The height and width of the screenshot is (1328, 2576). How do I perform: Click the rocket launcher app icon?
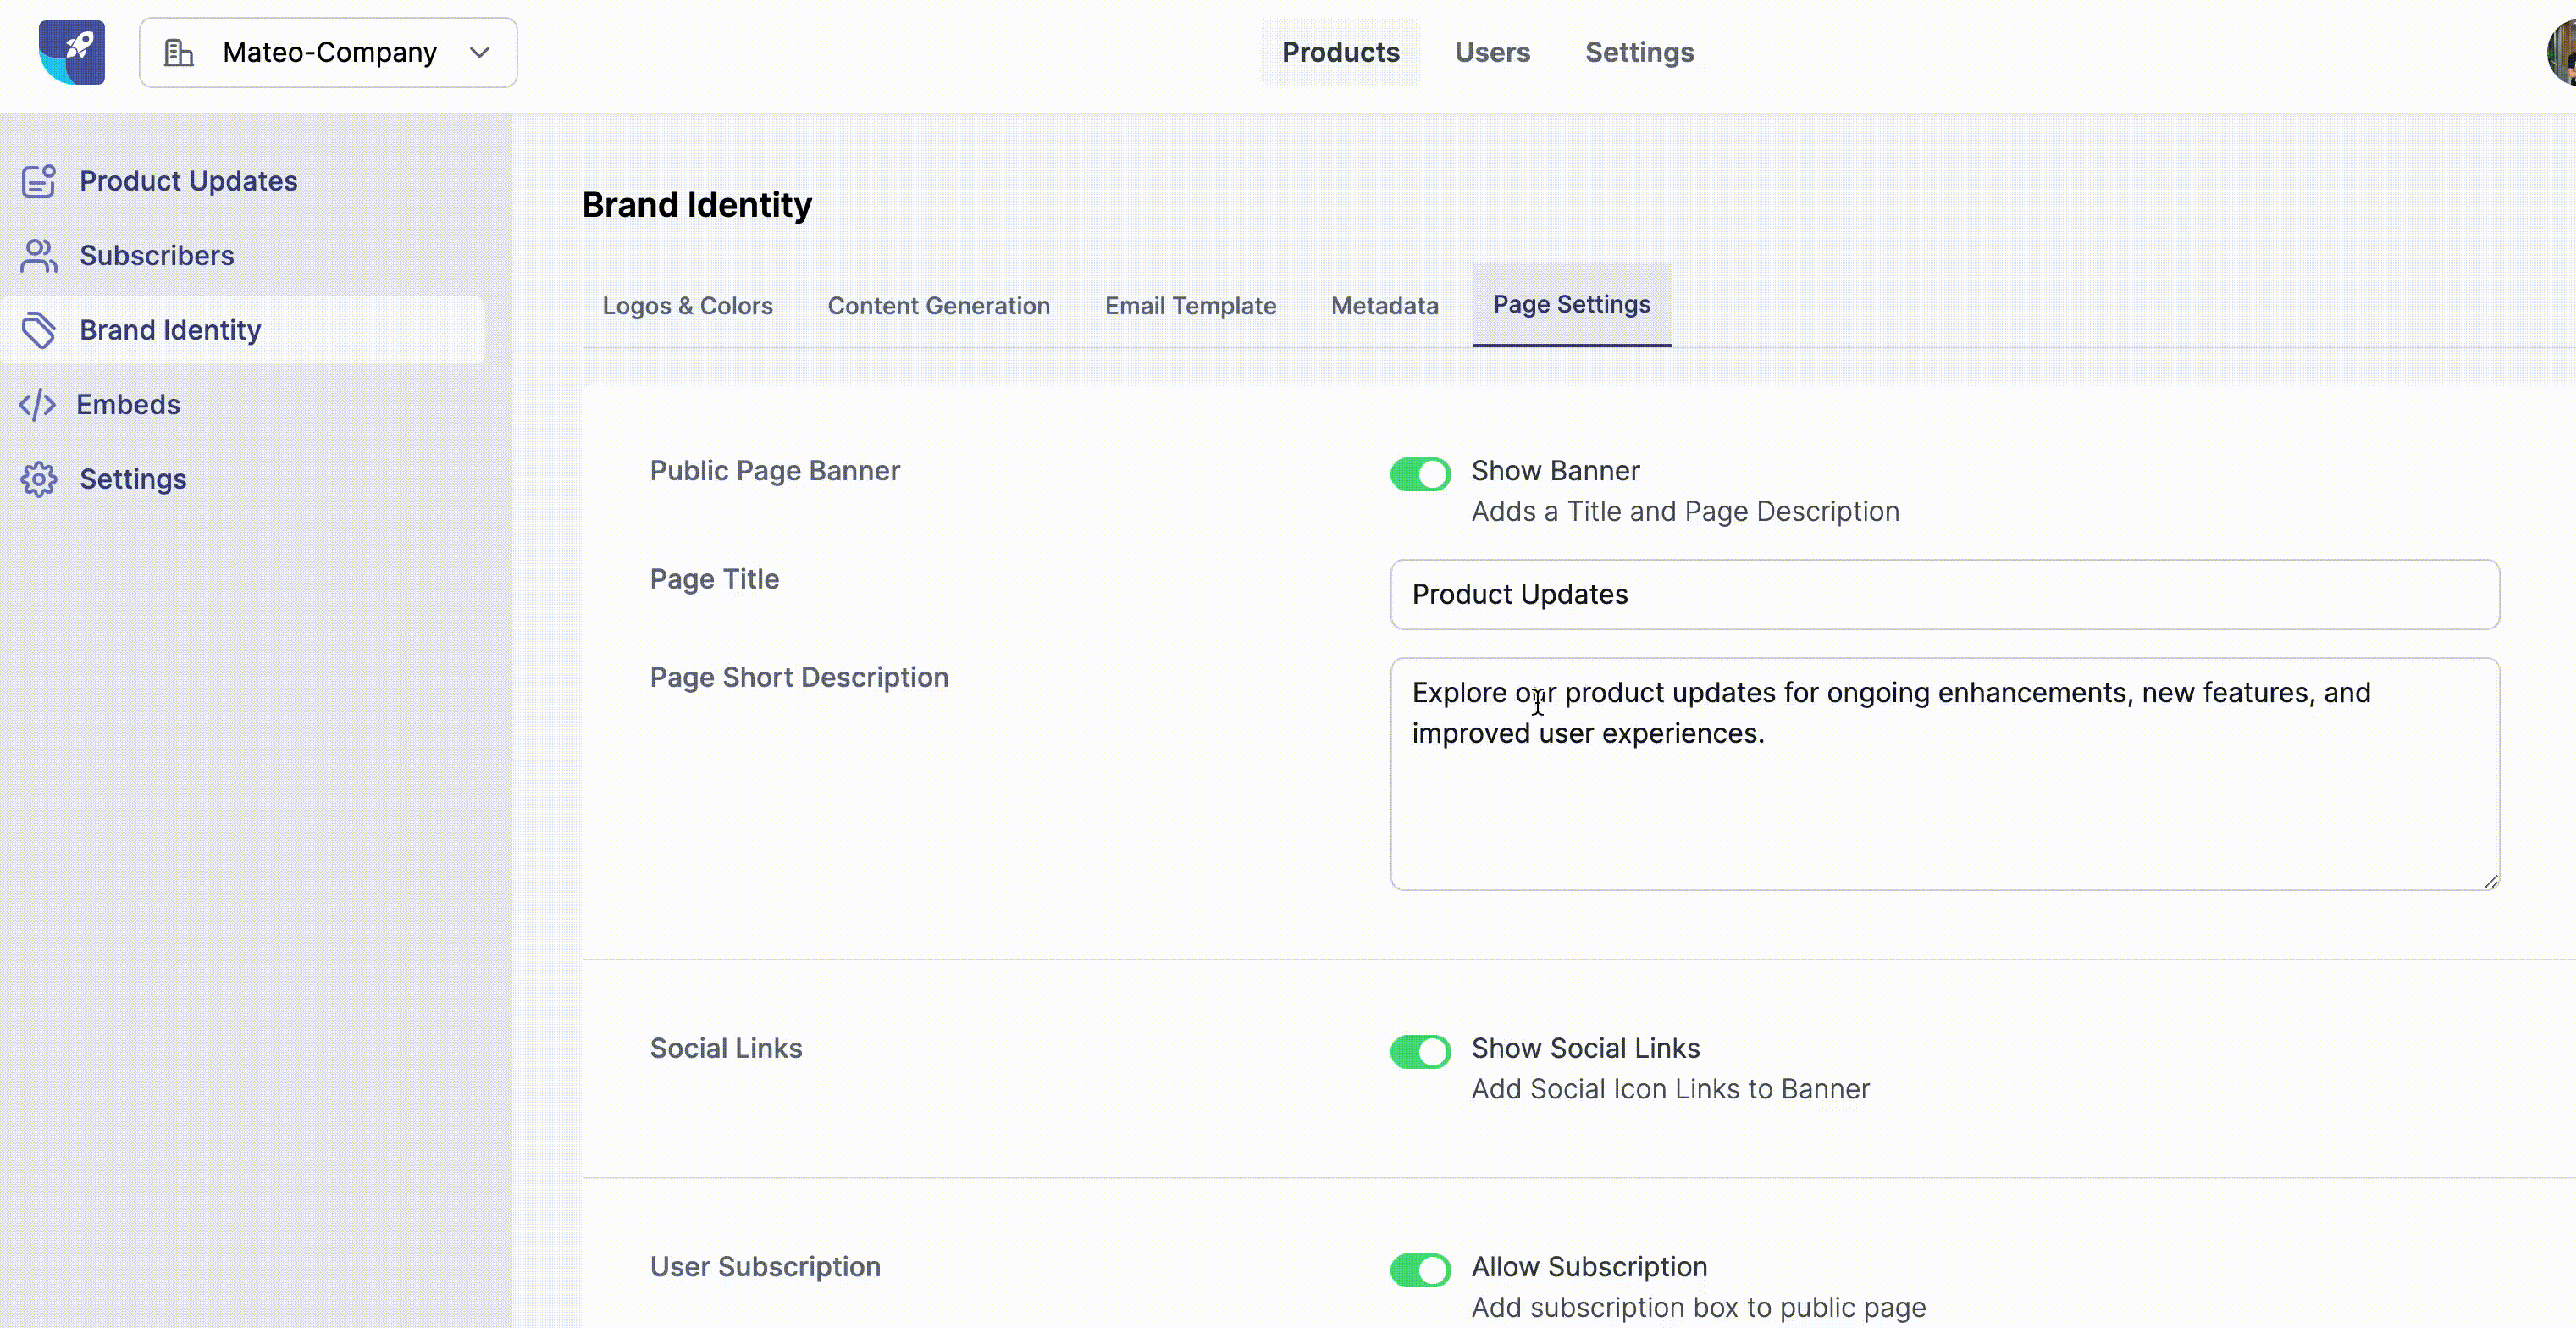tap(69, 51)
